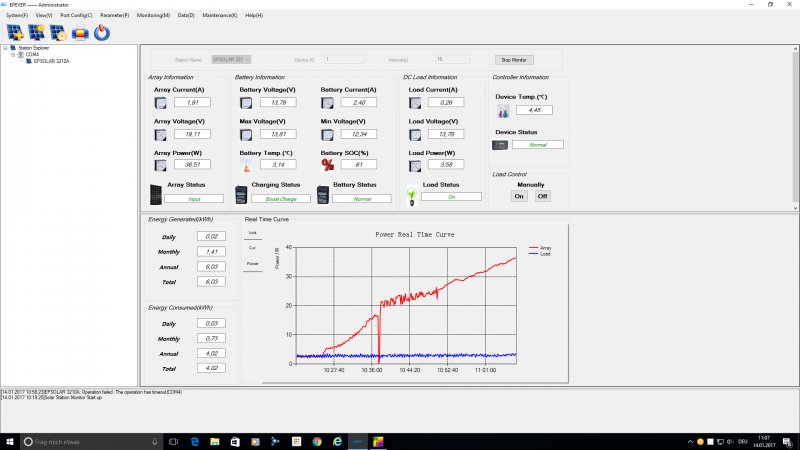Click the Array Current meter icon
Image resolution: width=800 pixels, height=450 pixels.
click(x=160, y=103)
